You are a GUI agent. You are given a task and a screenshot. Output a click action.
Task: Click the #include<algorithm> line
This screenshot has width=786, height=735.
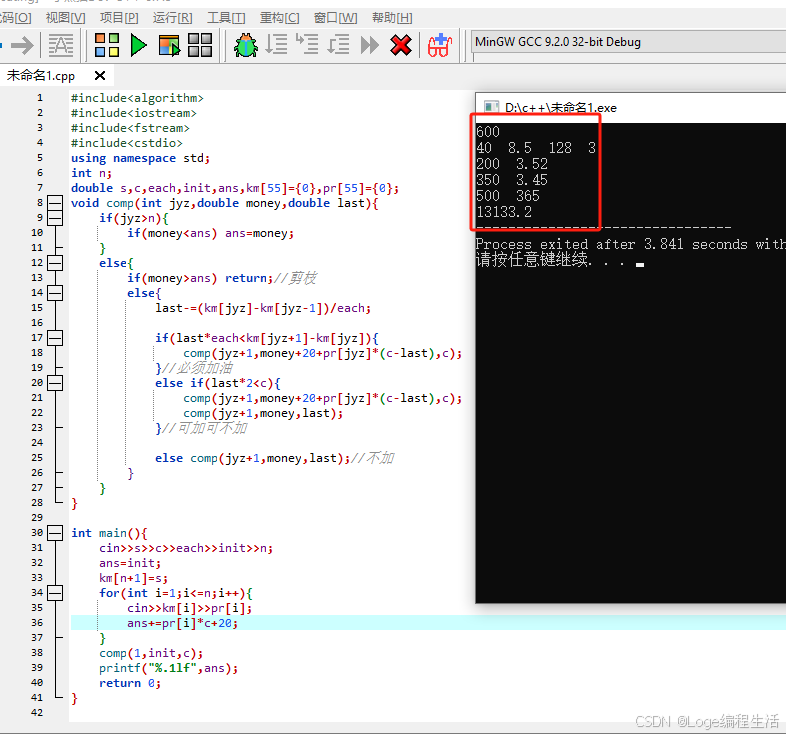(x=137, y=98)
